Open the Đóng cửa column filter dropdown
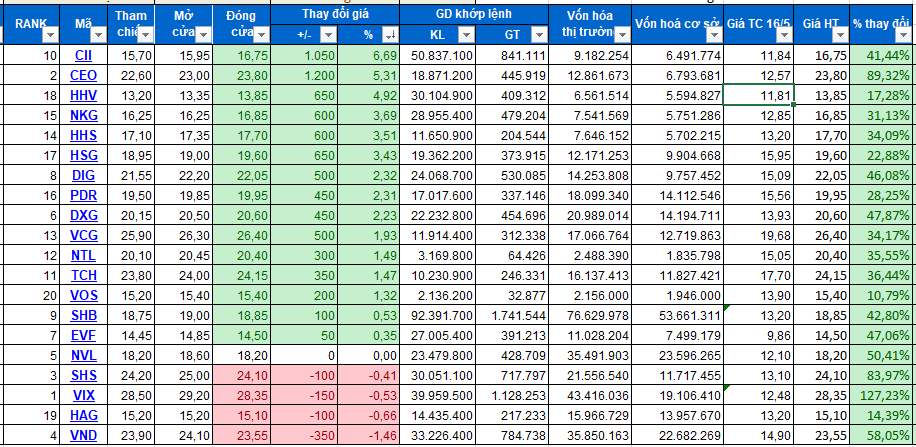Screen dimensions: 916x447 (x=261, y=34)
